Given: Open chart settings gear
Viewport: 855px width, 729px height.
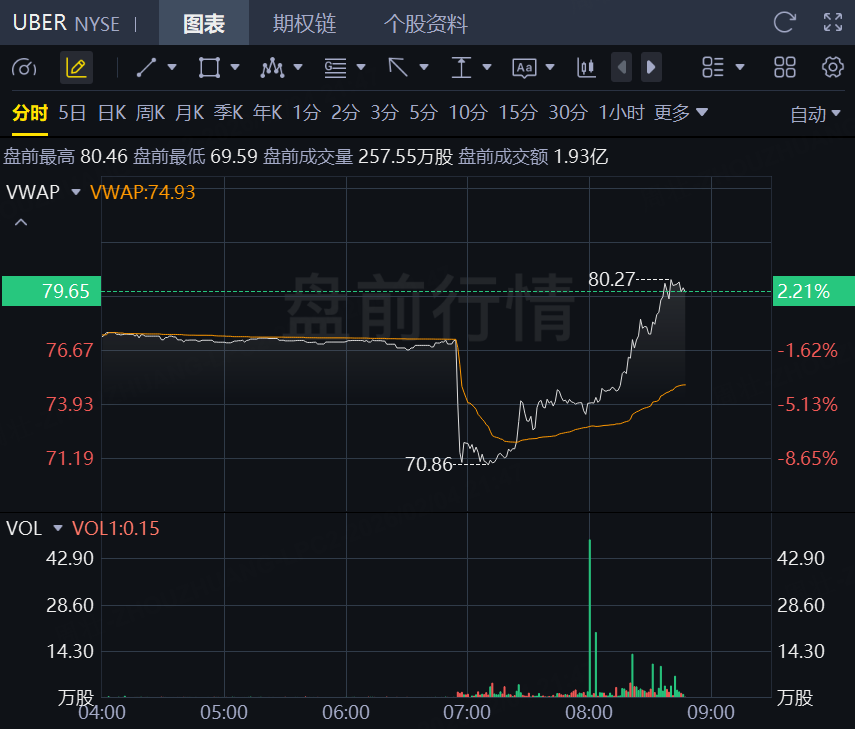Looking at the screenshot, I should [833, 68].
